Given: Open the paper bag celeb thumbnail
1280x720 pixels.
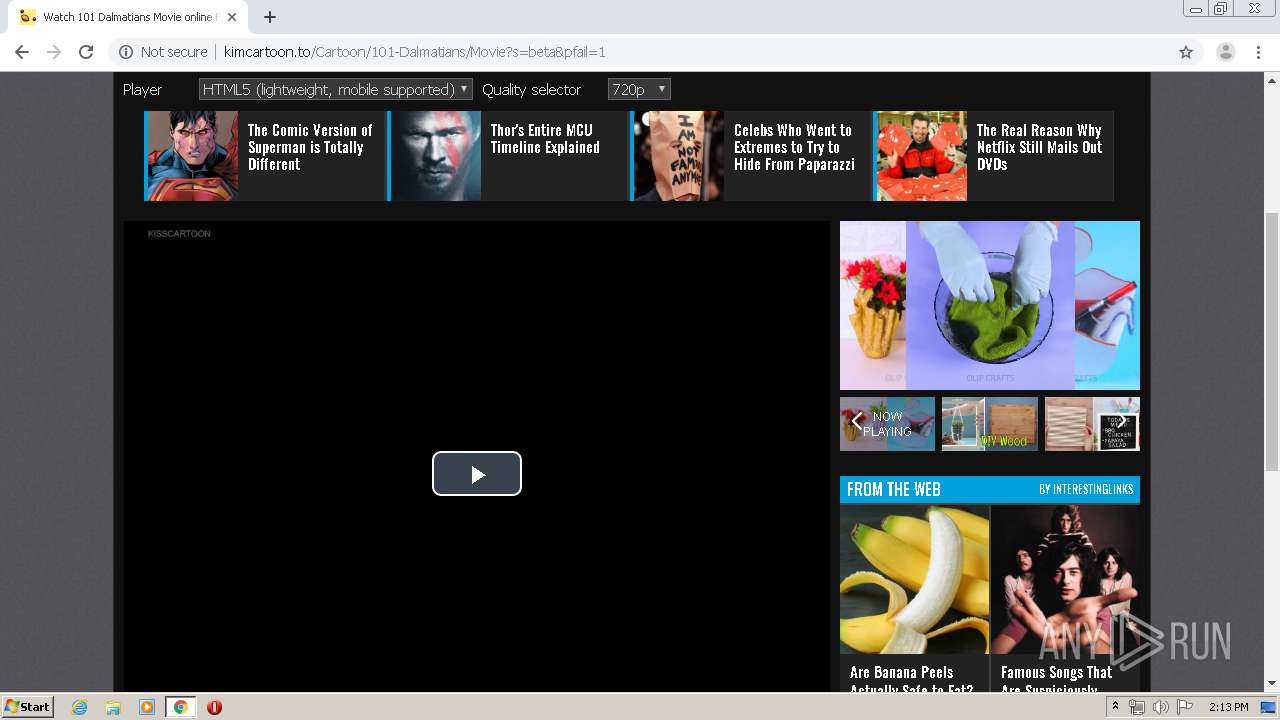Looking at the screenshot, I should (678, 156).
